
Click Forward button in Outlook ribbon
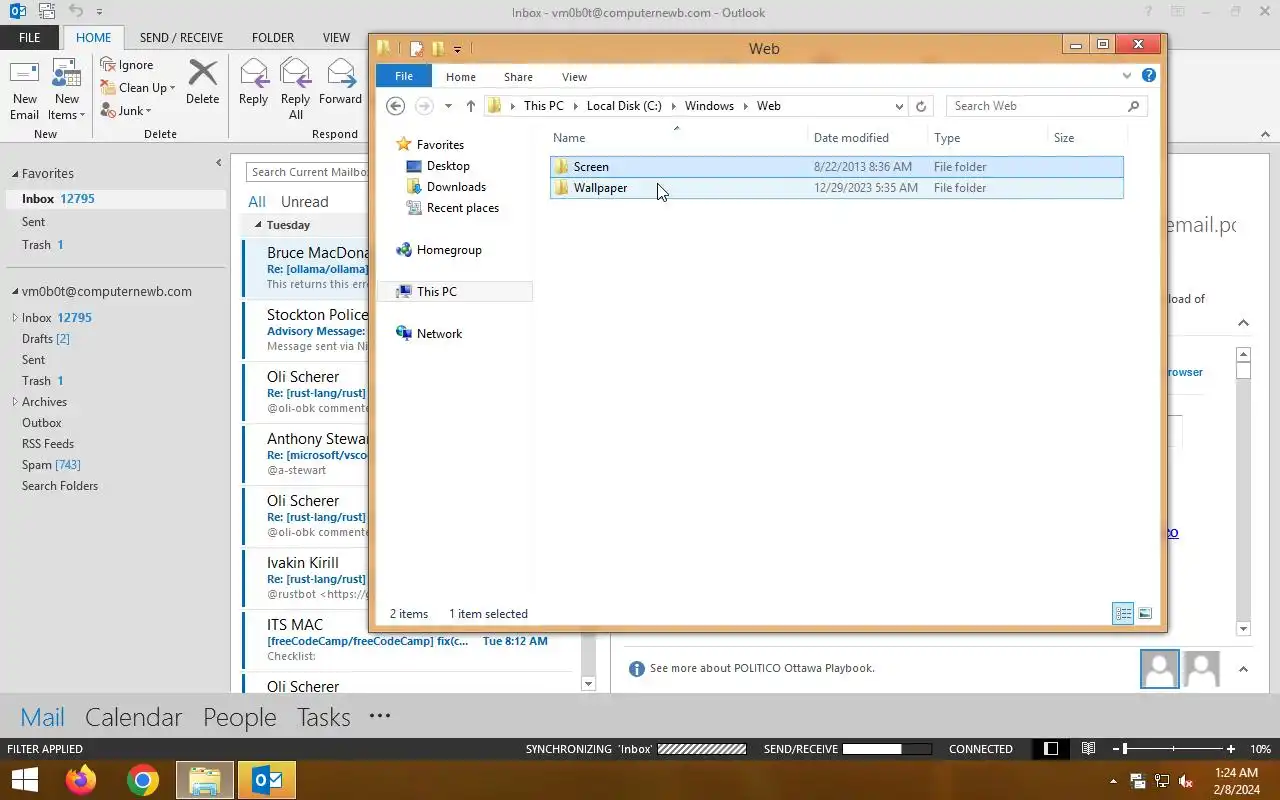[x=340, y=82]
